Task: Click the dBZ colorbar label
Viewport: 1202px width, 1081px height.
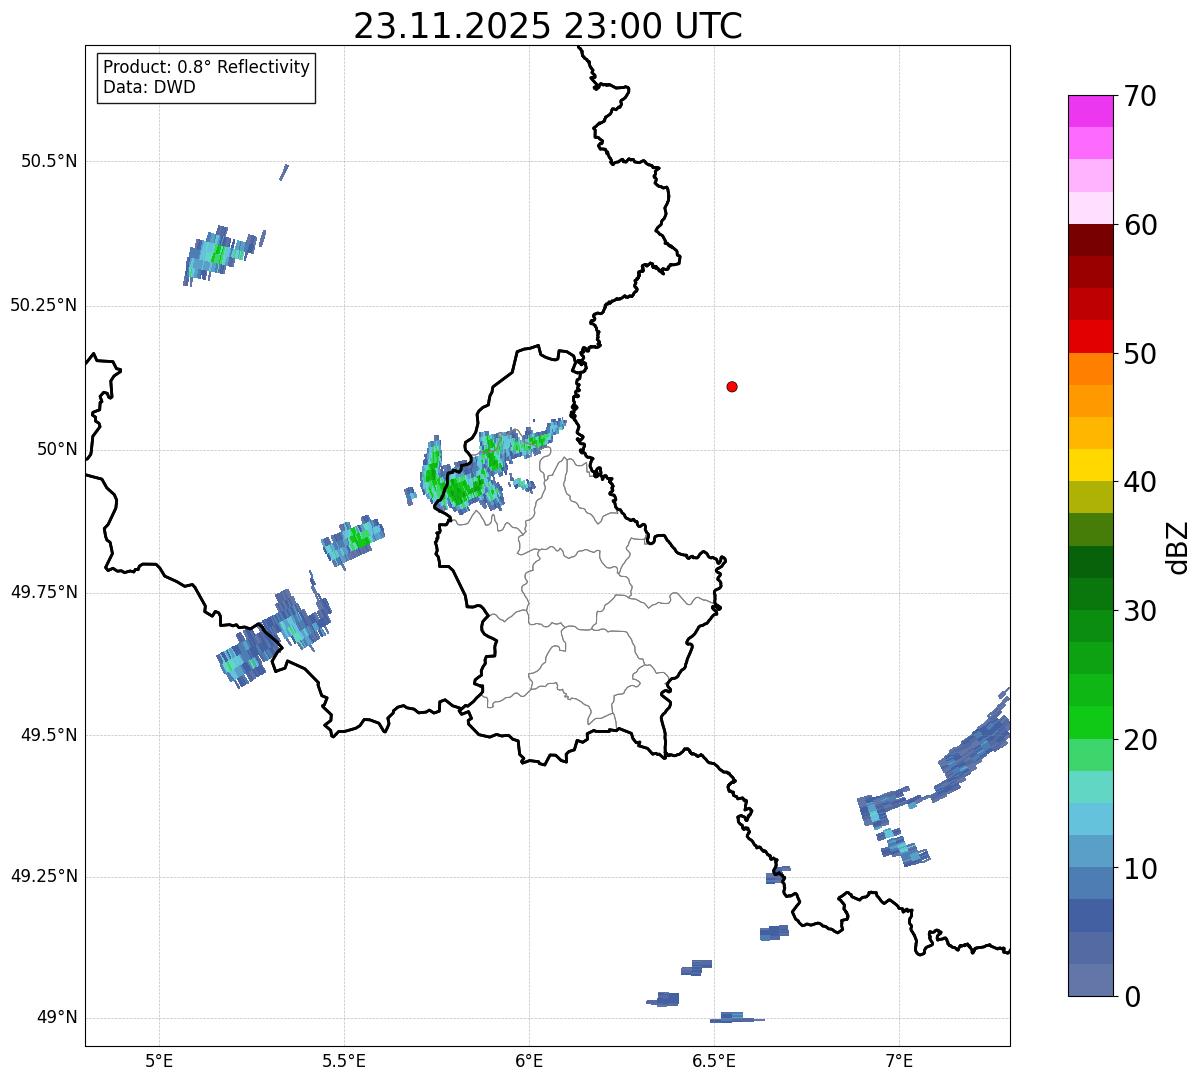Action: pyautogui.click(x=1178, y=546)
